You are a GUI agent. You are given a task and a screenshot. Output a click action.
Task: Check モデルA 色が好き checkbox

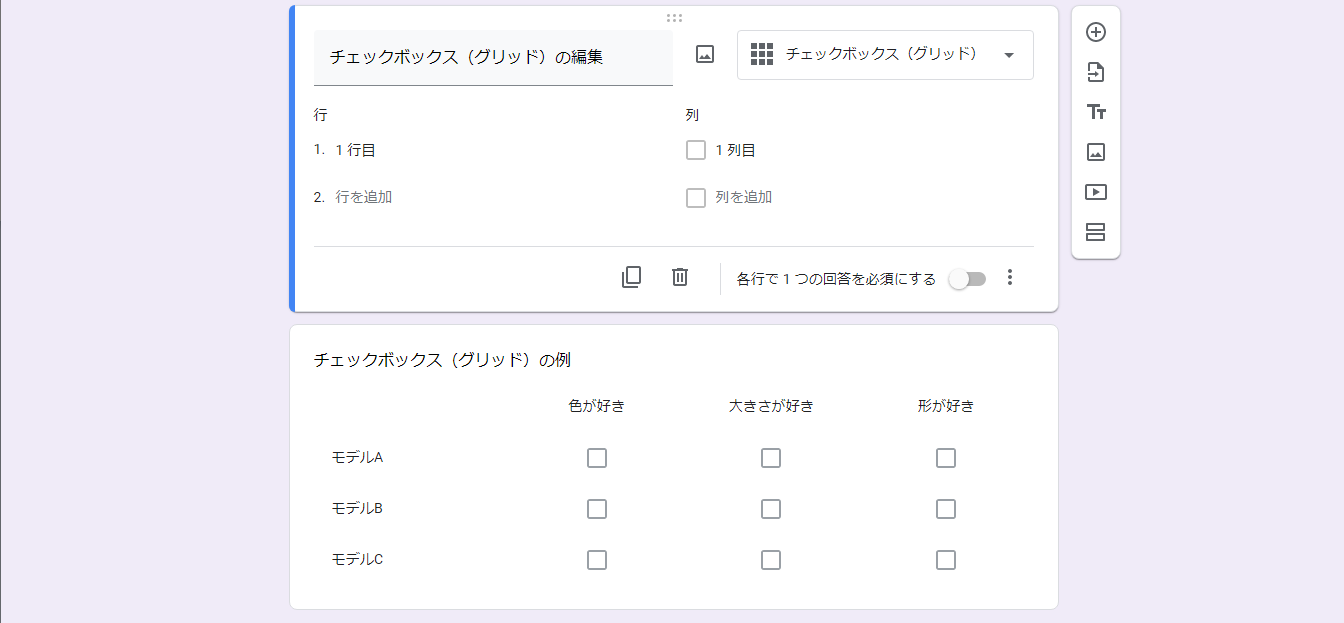pyautogui.click(x=597, y=458)
